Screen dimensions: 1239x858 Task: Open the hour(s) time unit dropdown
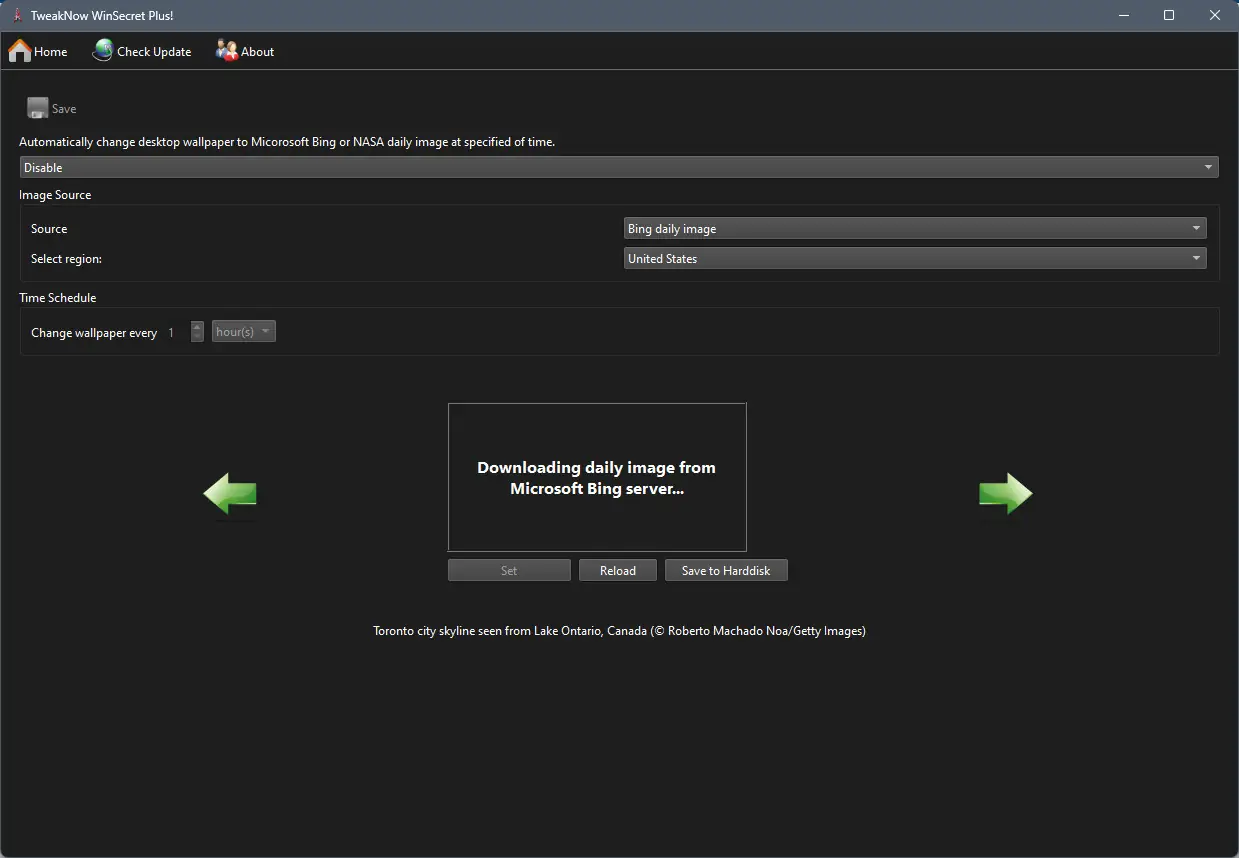pos(243,332)
